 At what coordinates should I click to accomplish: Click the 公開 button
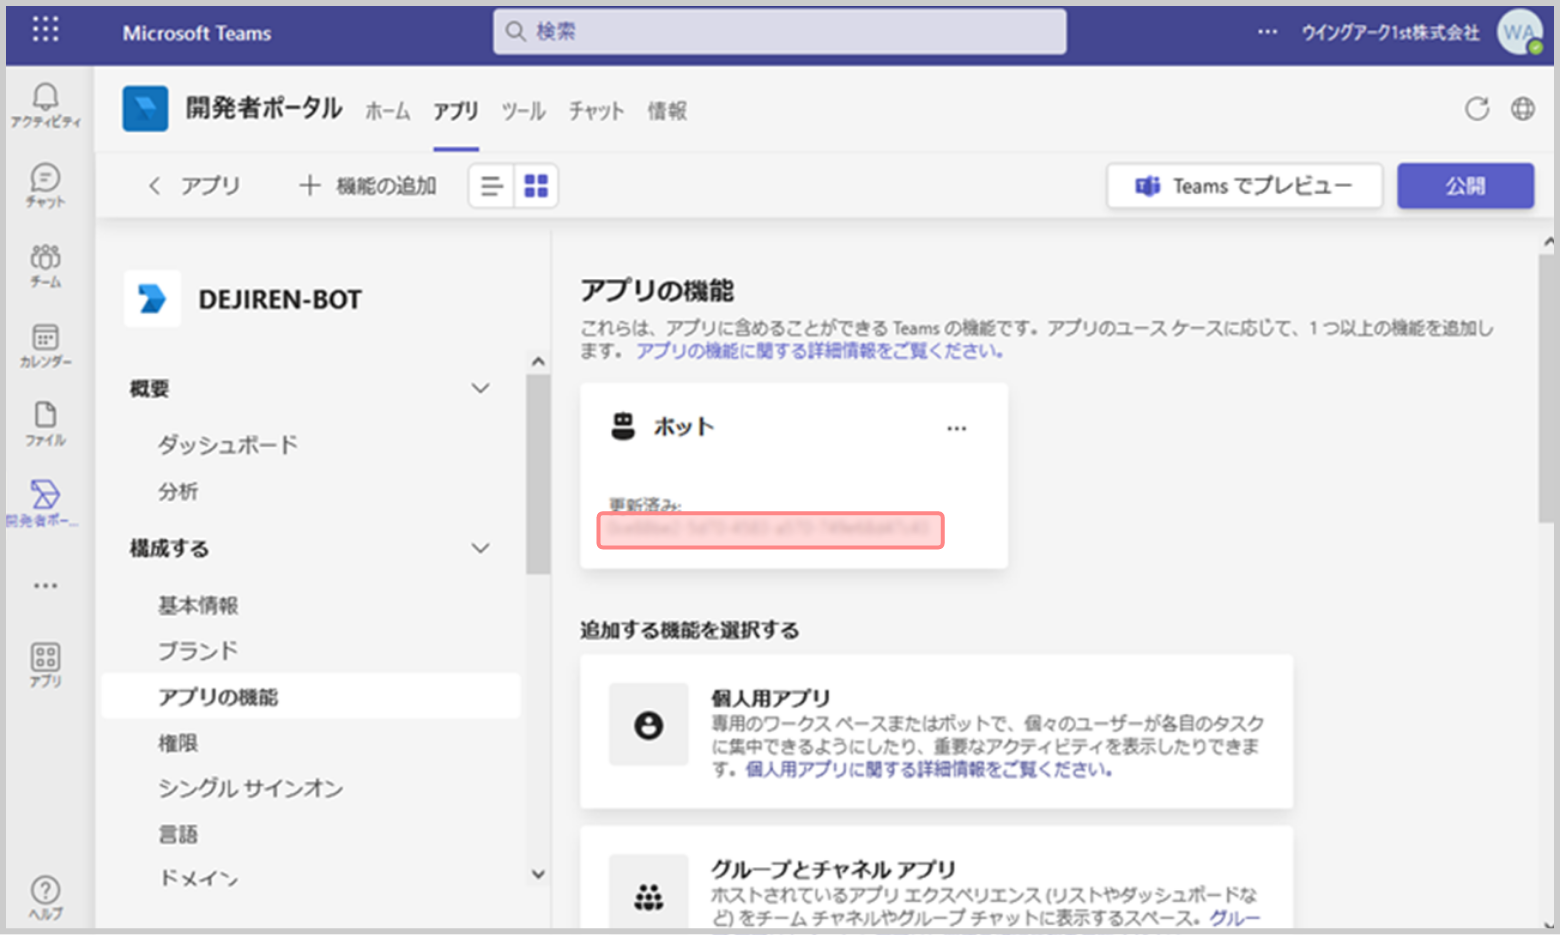[1464, 186]
